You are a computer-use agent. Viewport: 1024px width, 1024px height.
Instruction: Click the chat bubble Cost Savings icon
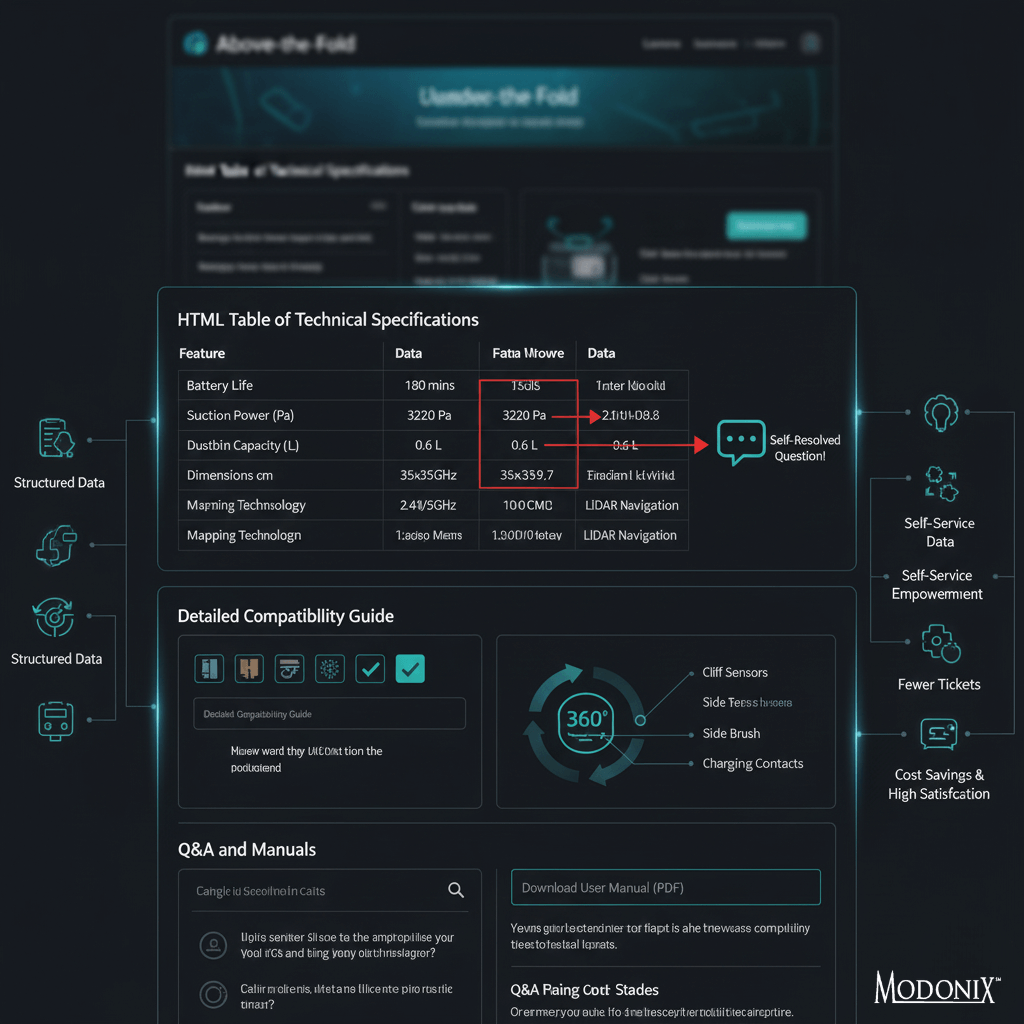(940, 733)
